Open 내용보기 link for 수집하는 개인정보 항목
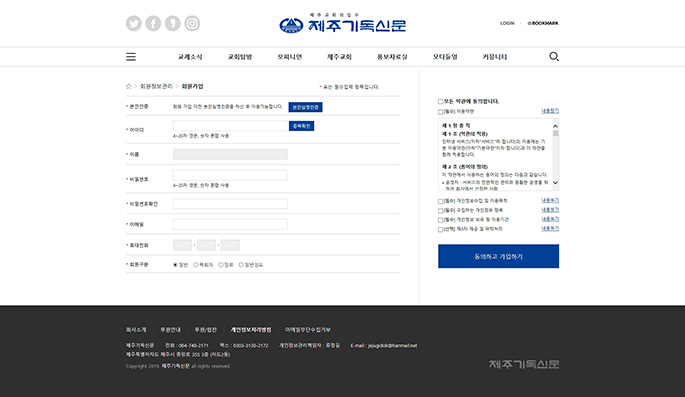 pos(550,210)
